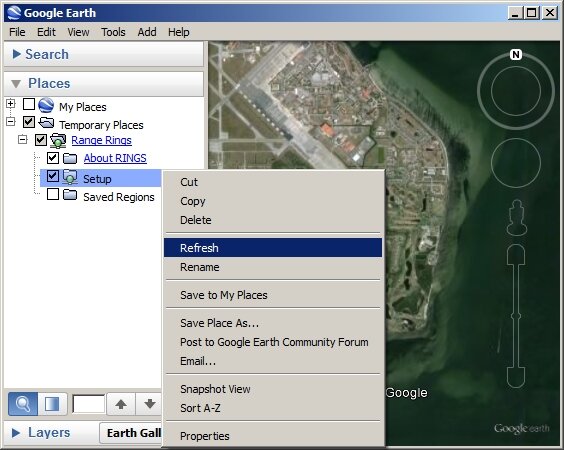This screenshot has width=564, height=450.
Task: Choose Rename from the context menu
Action: 273,267
